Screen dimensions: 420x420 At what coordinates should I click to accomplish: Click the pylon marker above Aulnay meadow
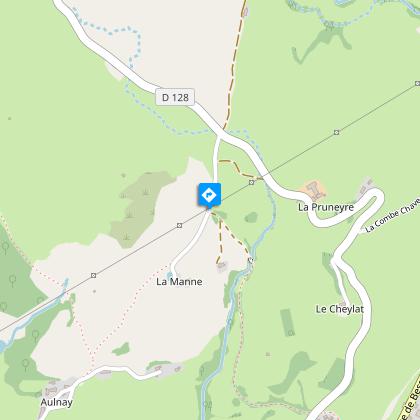(94, 275)
